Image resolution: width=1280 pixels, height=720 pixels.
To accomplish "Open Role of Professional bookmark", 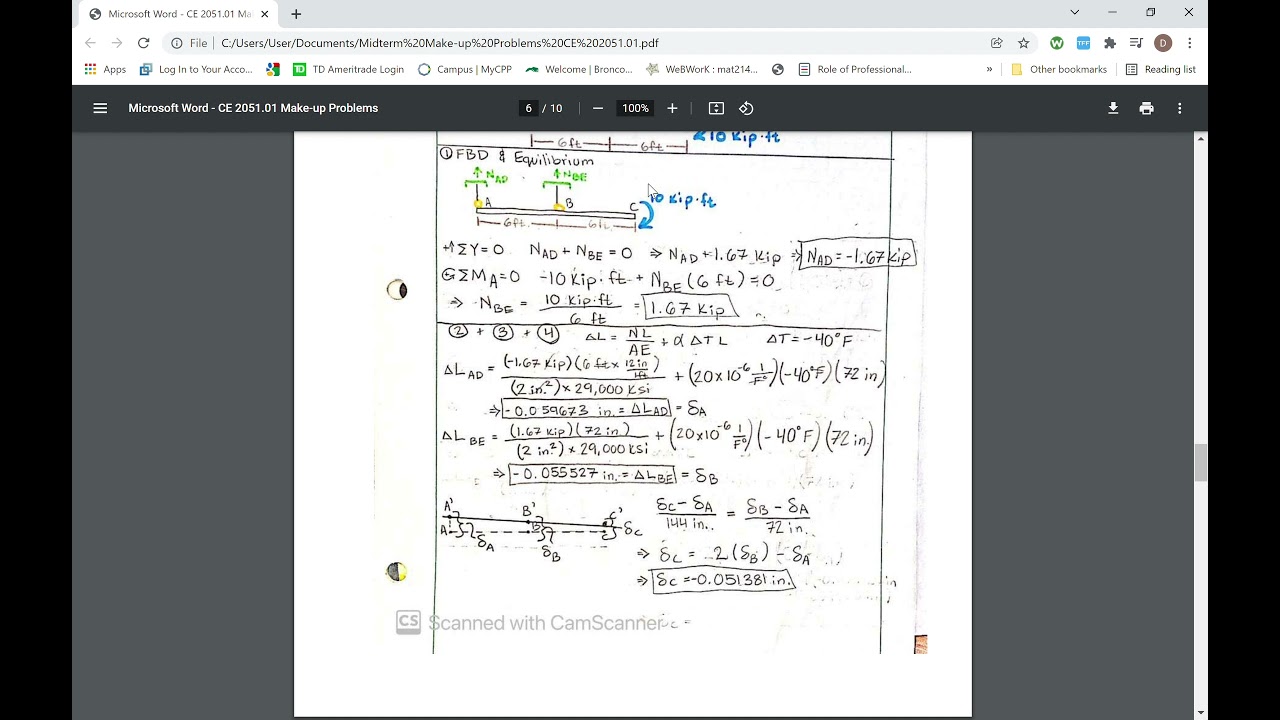I will pyautogui.click(x=855, y=69).
